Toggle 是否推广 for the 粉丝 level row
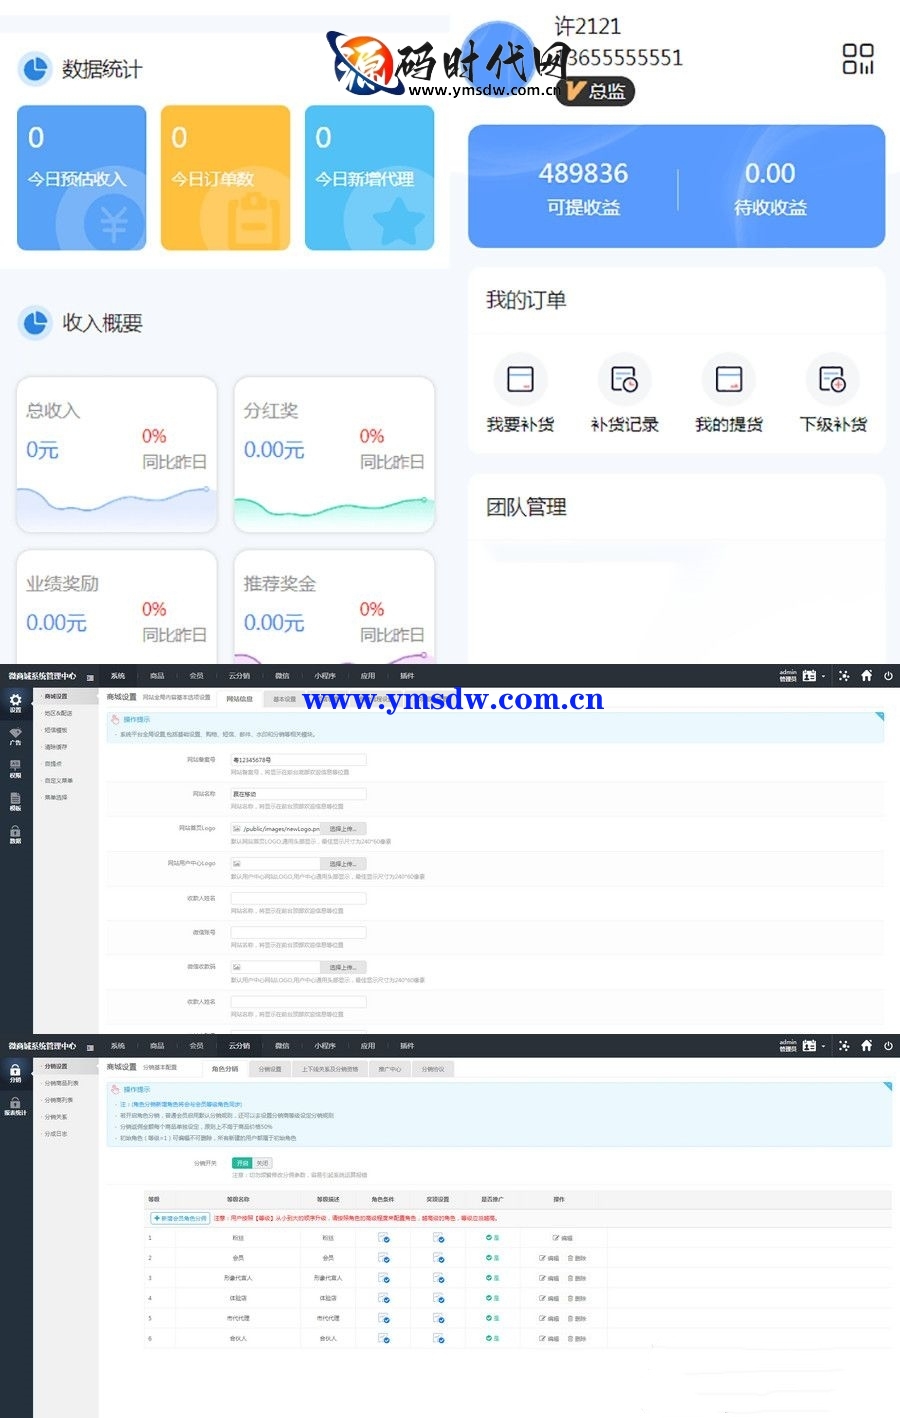Image resolution: width=900 pixels, height=1418 pixels. pyautogui.click(x=492, y=1238)
